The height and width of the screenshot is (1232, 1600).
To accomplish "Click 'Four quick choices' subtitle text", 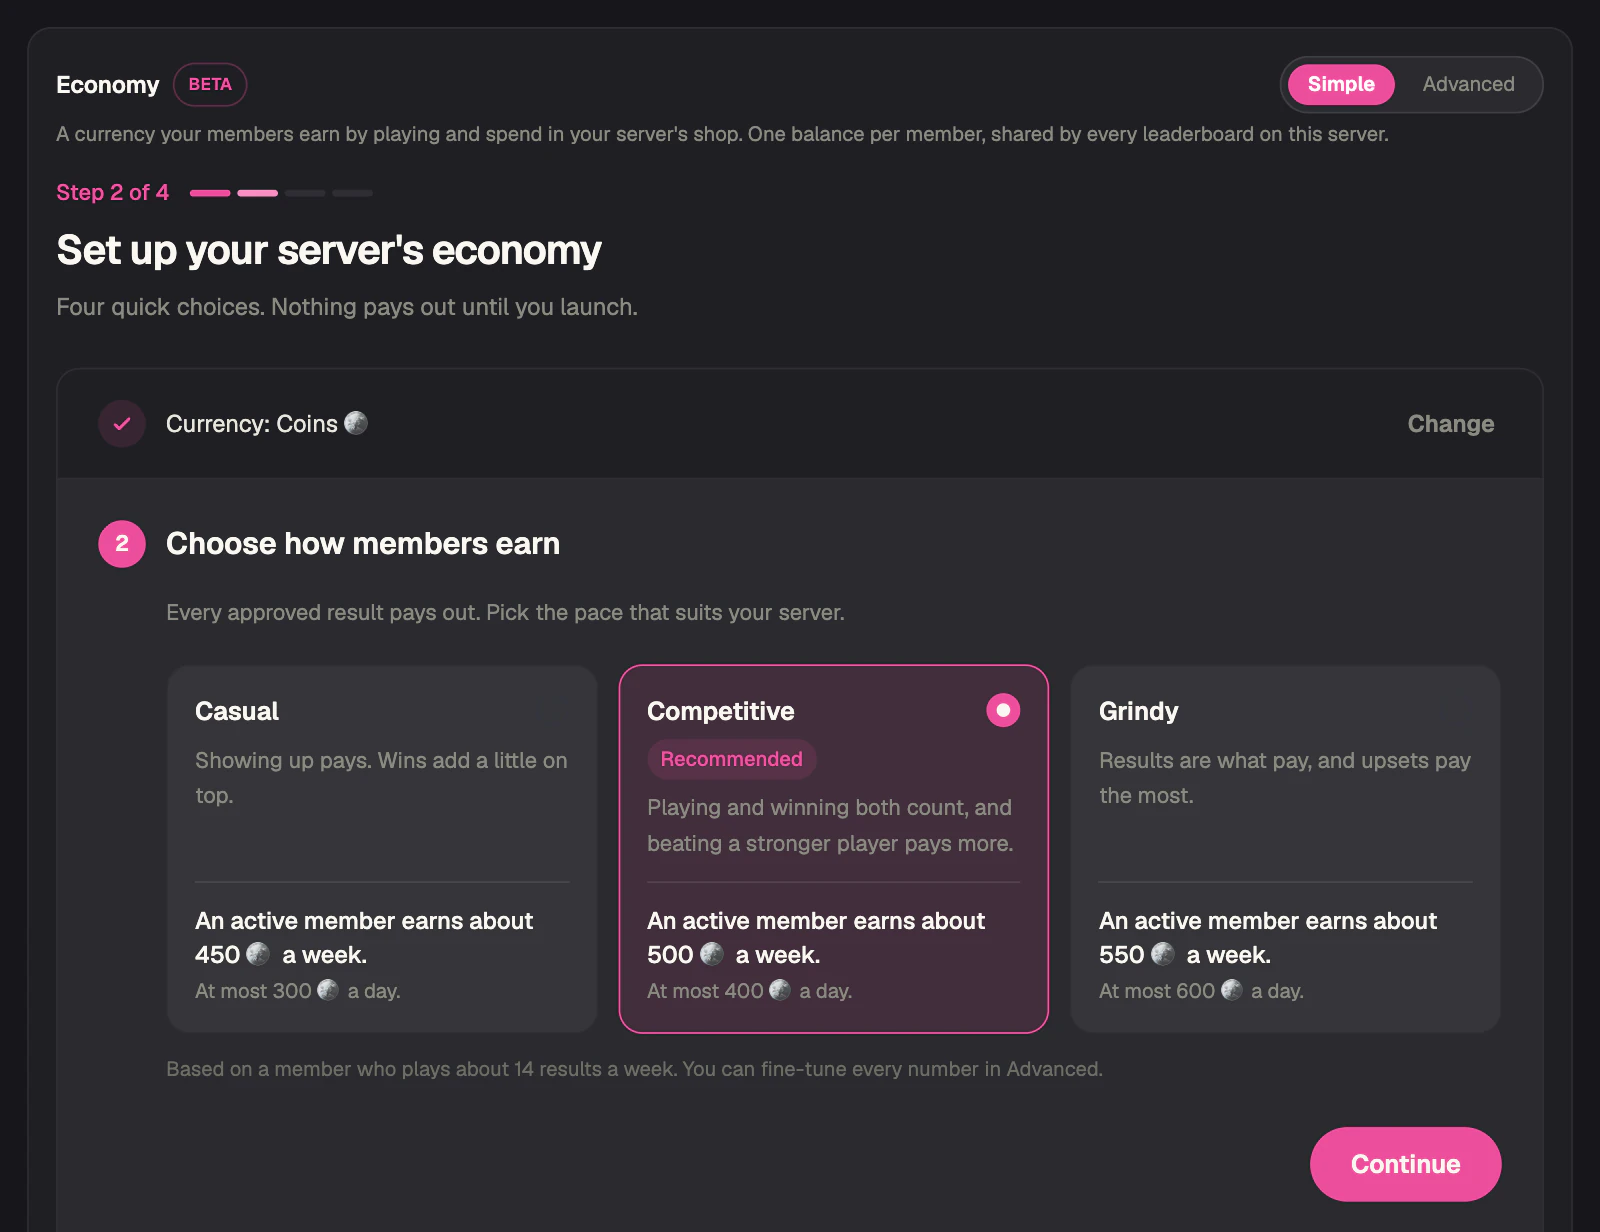I will coord(347,307).
